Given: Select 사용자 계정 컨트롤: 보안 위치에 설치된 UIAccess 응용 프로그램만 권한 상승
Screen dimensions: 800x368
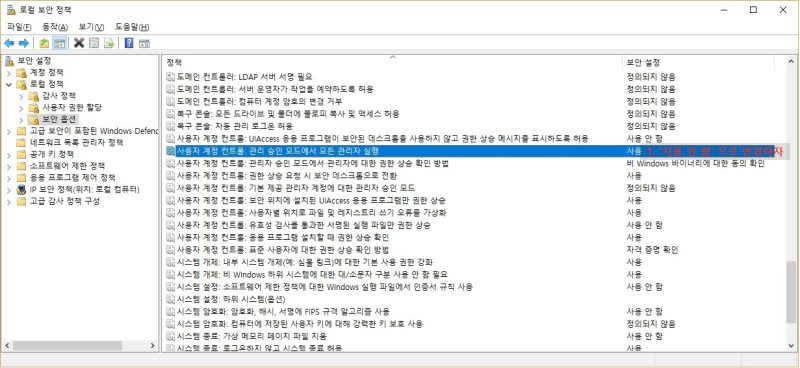Looking at the screenshot, I should [311, 200].
